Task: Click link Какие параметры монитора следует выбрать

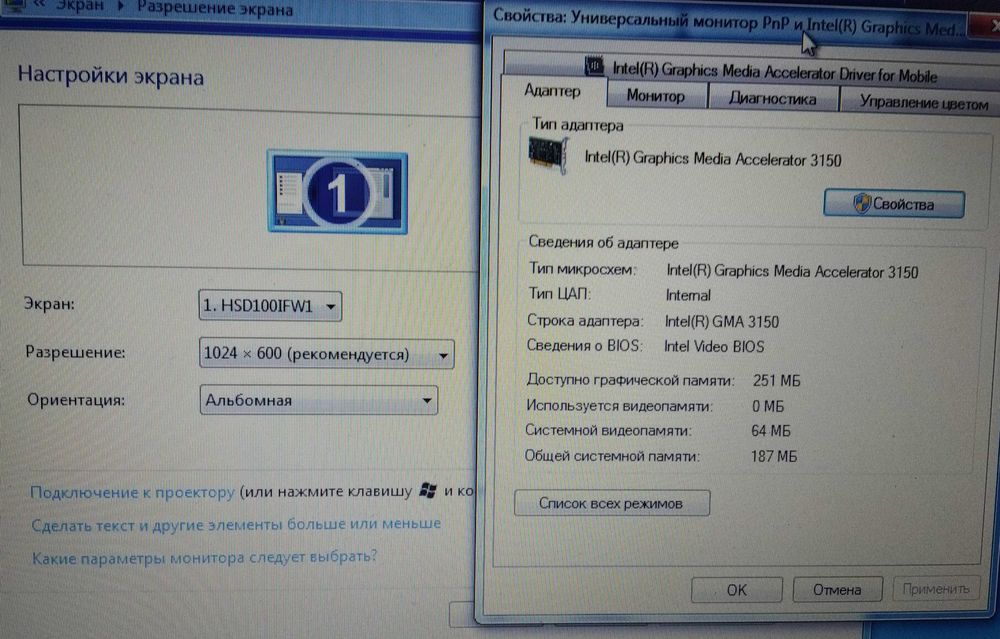Action: (204, 557)
